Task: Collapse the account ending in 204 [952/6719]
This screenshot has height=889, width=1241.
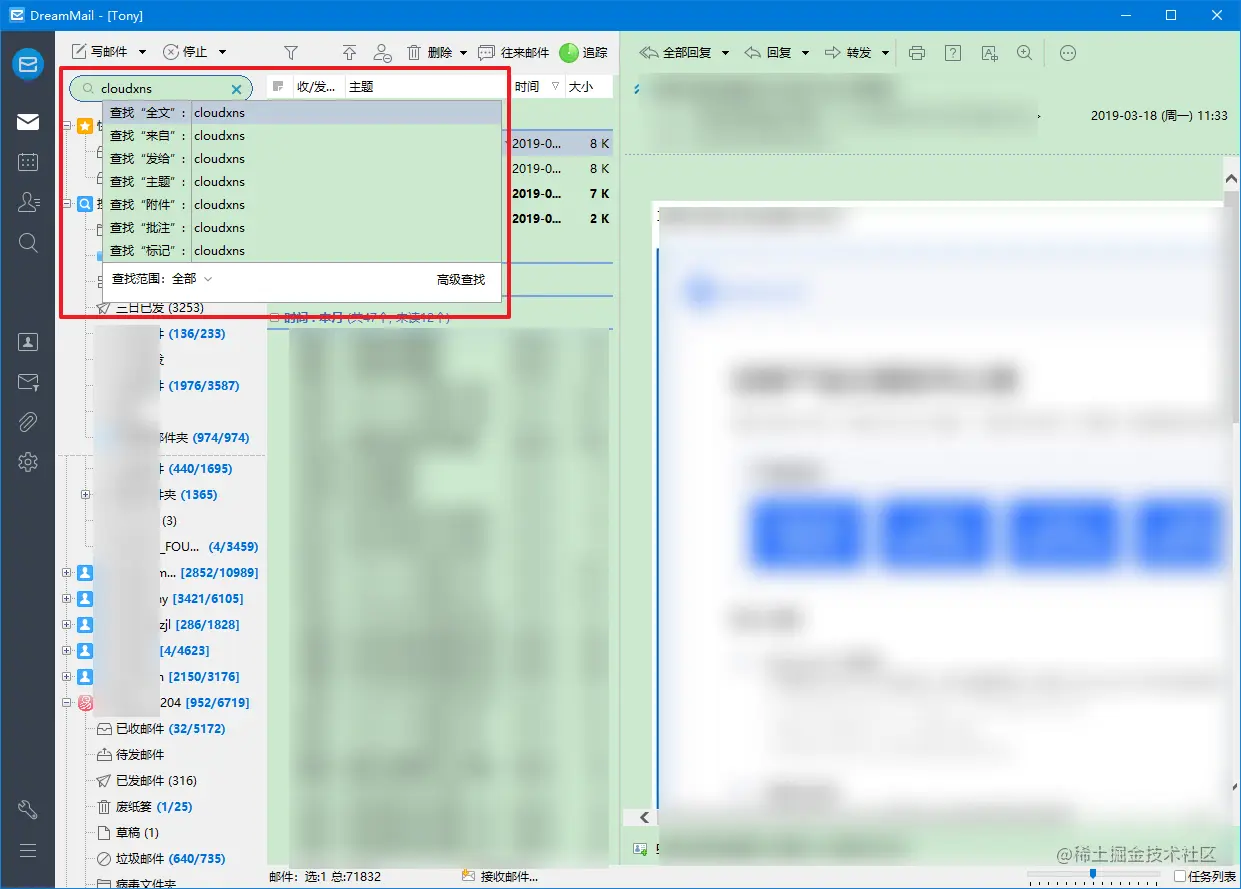Action: pos(67,703)
